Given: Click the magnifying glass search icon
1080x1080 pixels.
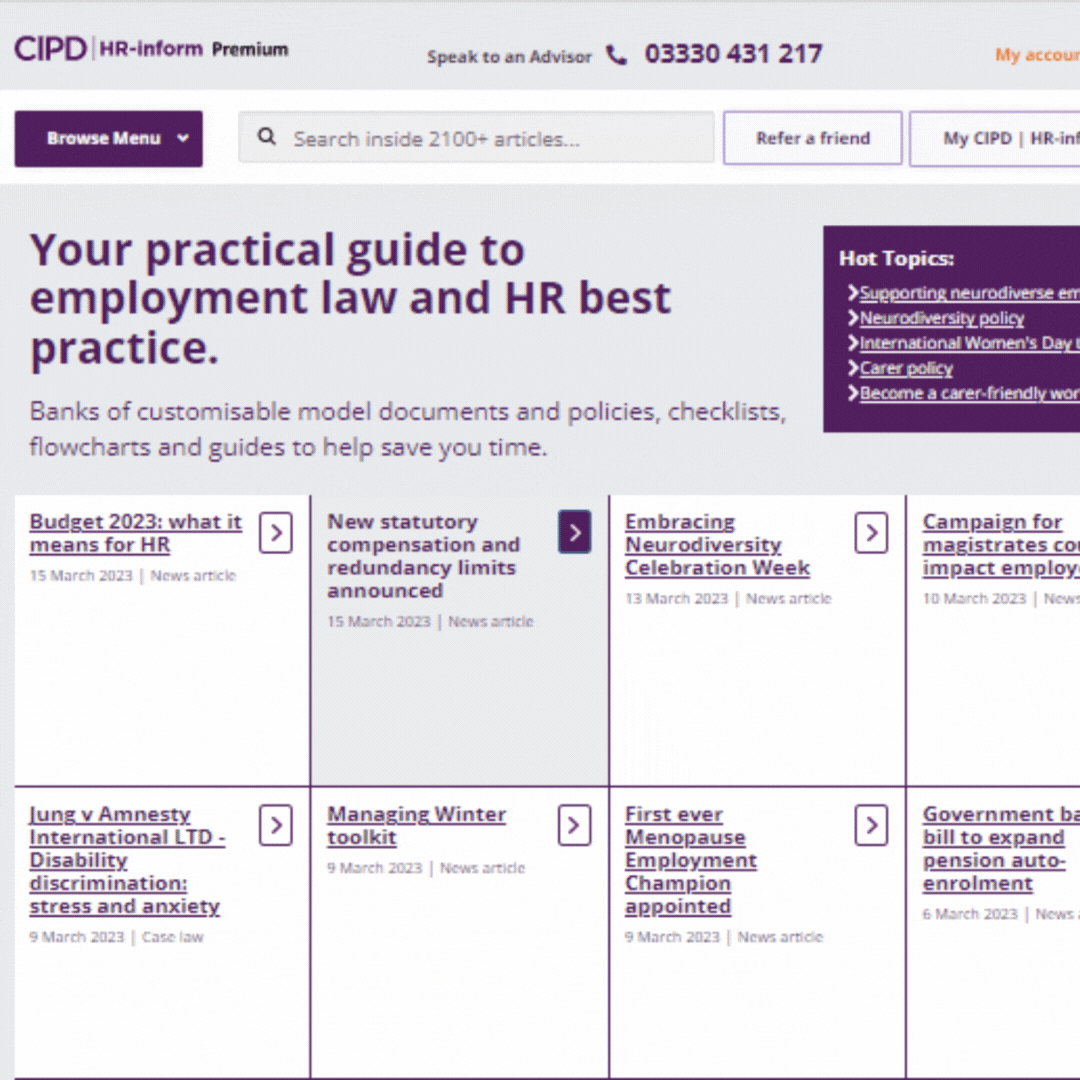Looking at the screenshot, I should (x=267, y=137).
